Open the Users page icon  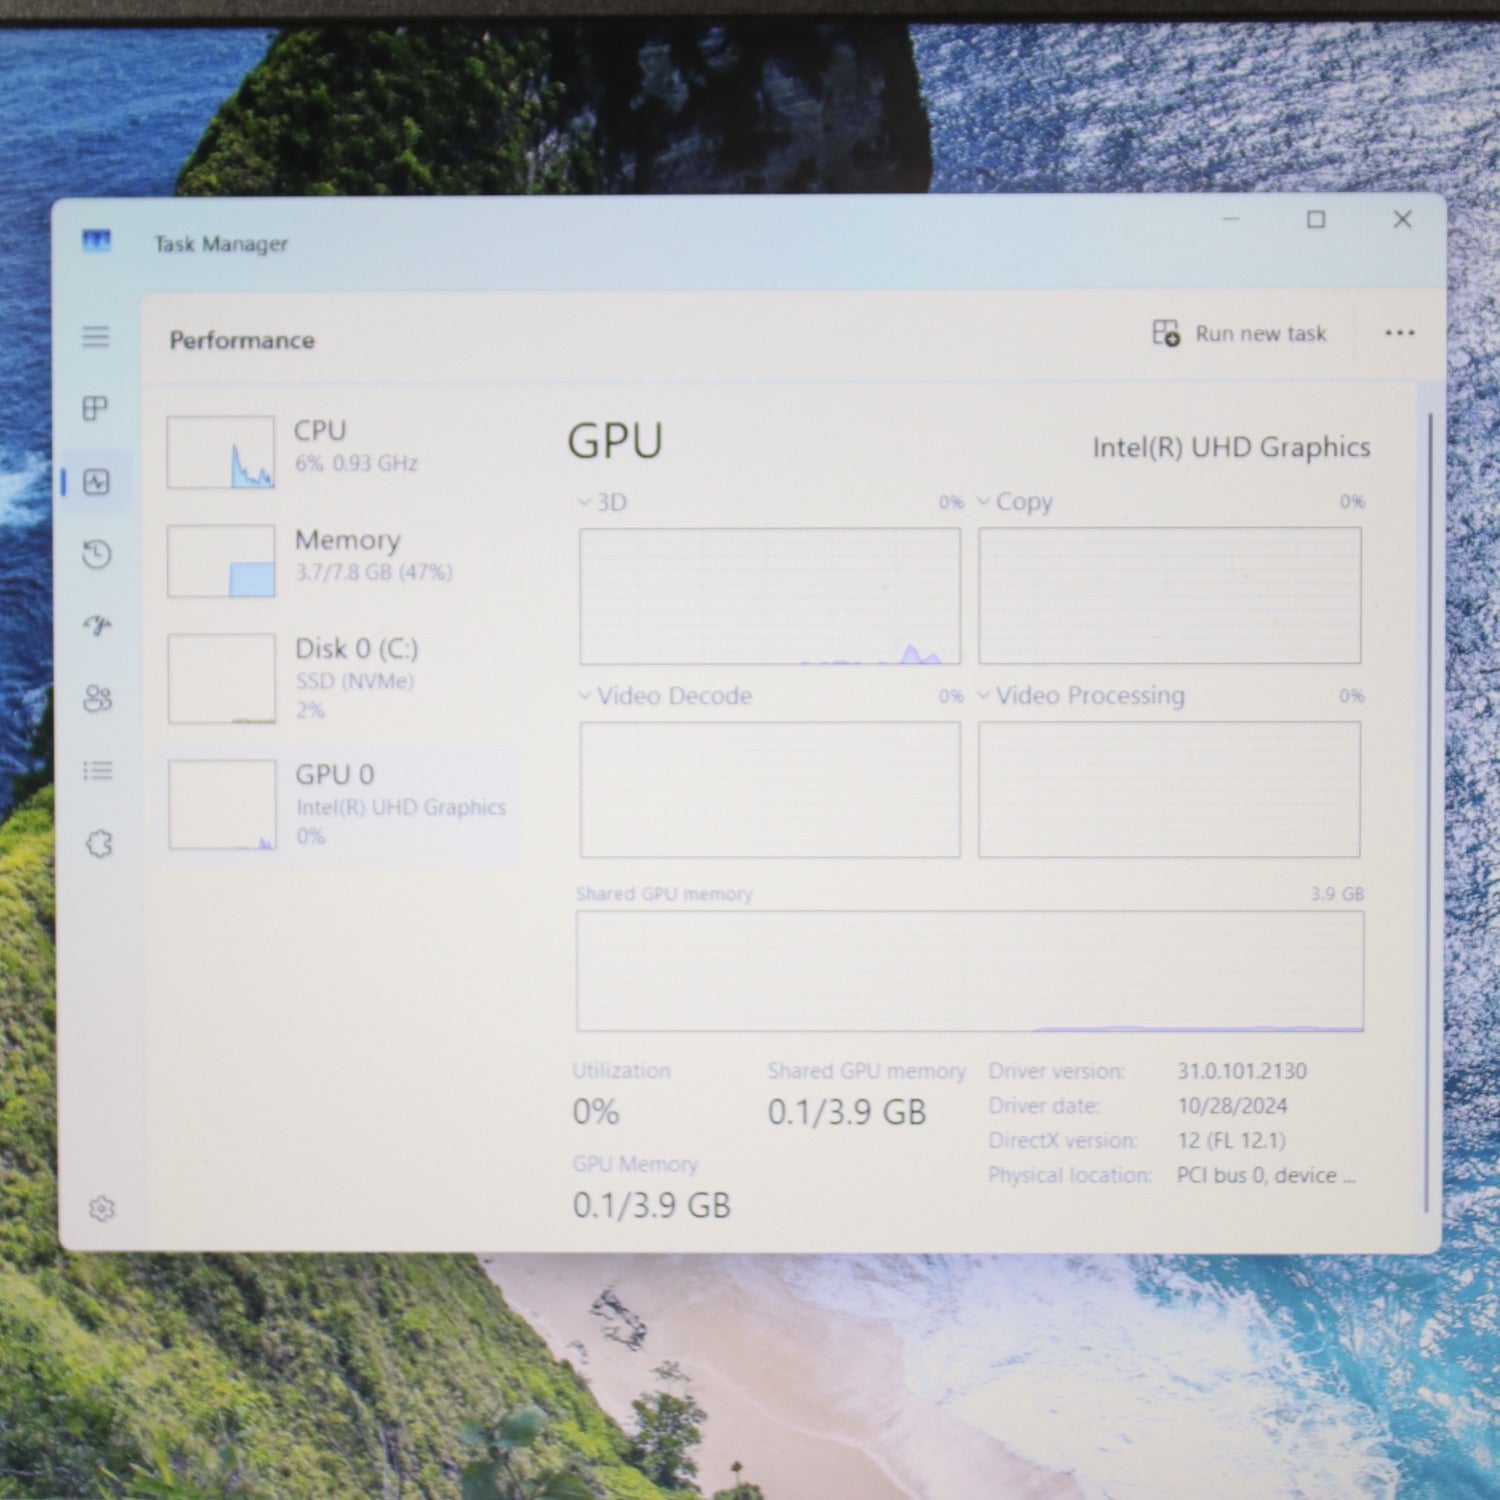(x=98, y=698)
